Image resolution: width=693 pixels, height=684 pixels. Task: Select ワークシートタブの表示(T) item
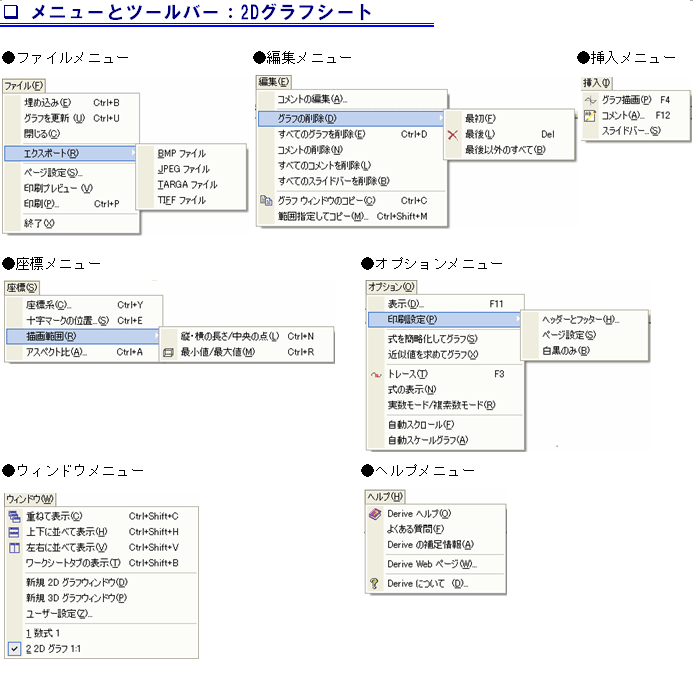point(102,563)
